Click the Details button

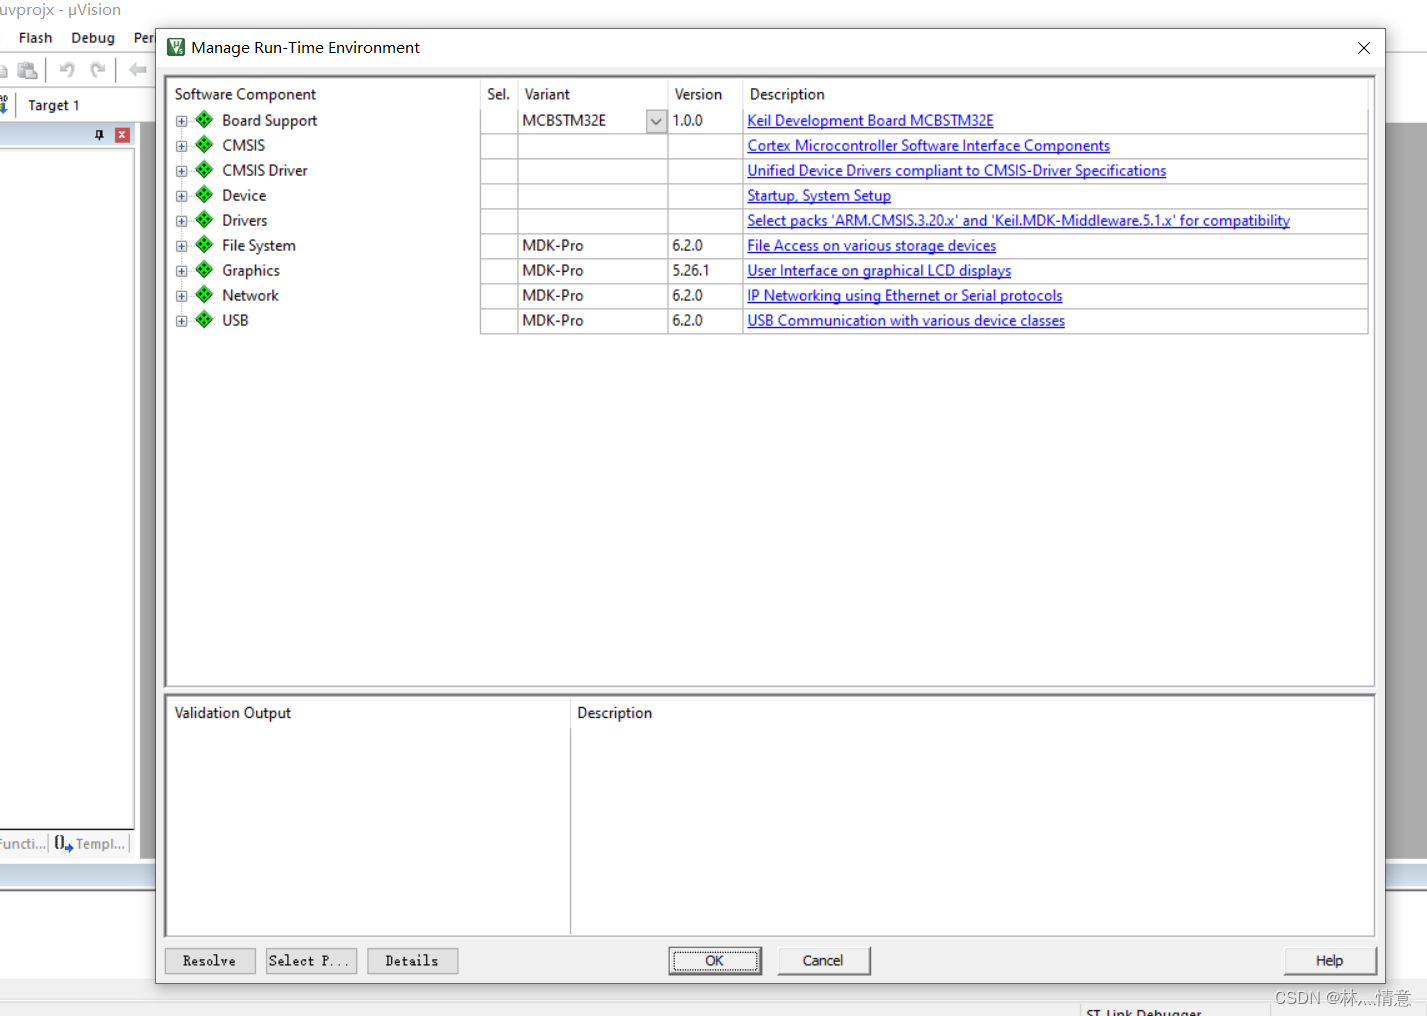[x=412, y=961]
